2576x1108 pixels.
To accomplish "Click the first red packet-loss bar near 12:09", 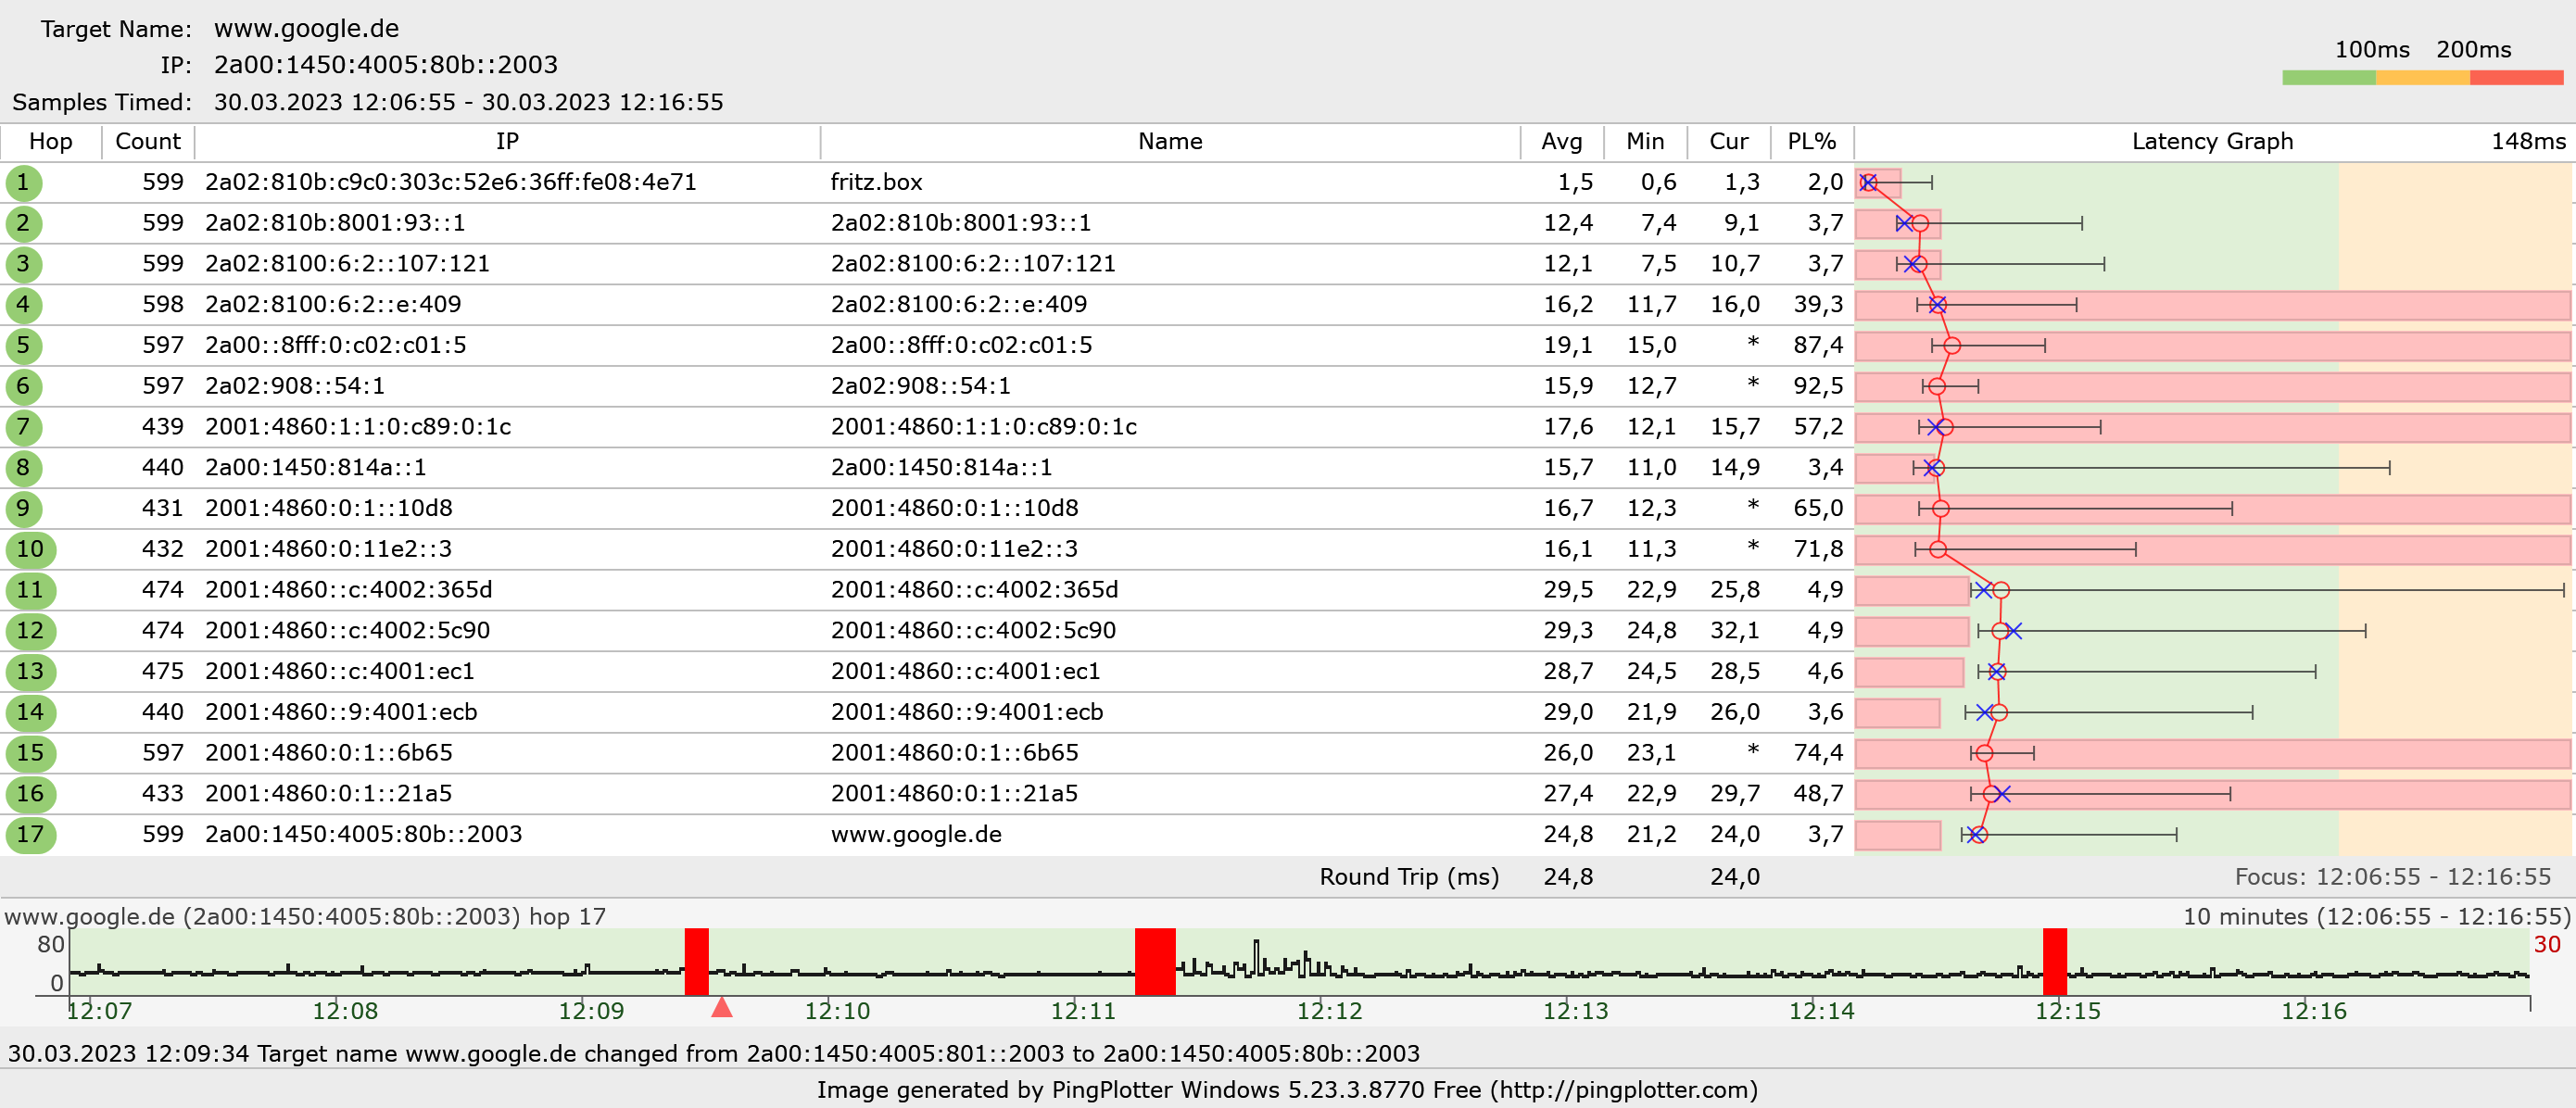I will (697, 961).
